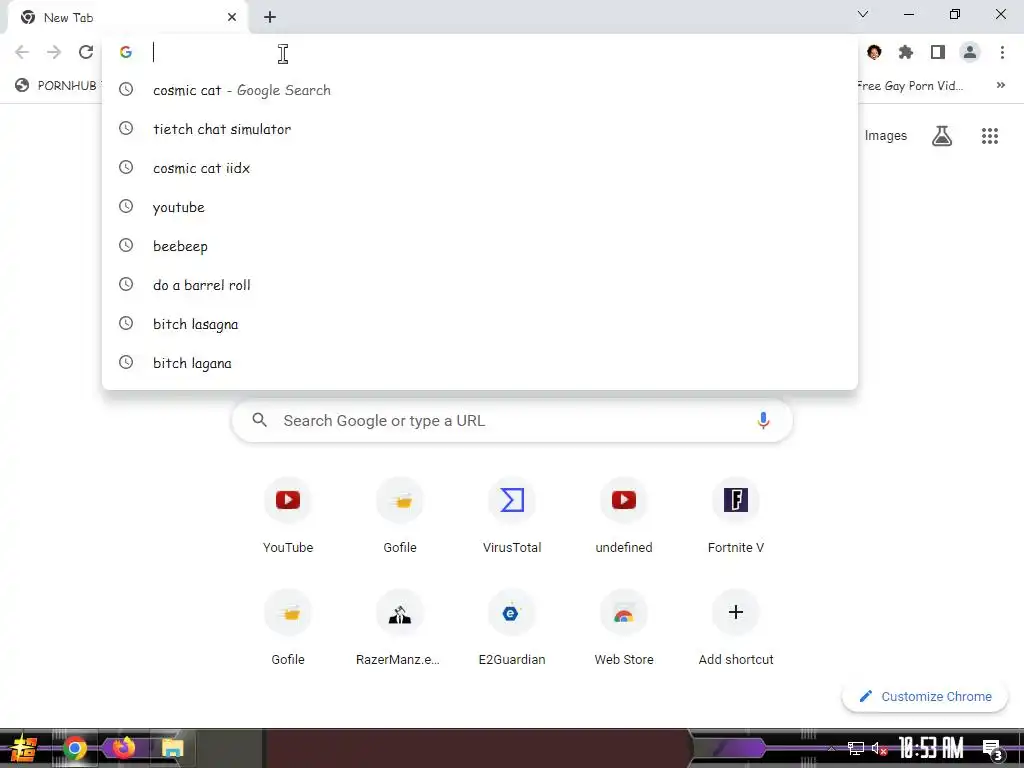Choose the 'youtube' suggestion
Viewport: 1024px width, 768px height.
point(480,207)
